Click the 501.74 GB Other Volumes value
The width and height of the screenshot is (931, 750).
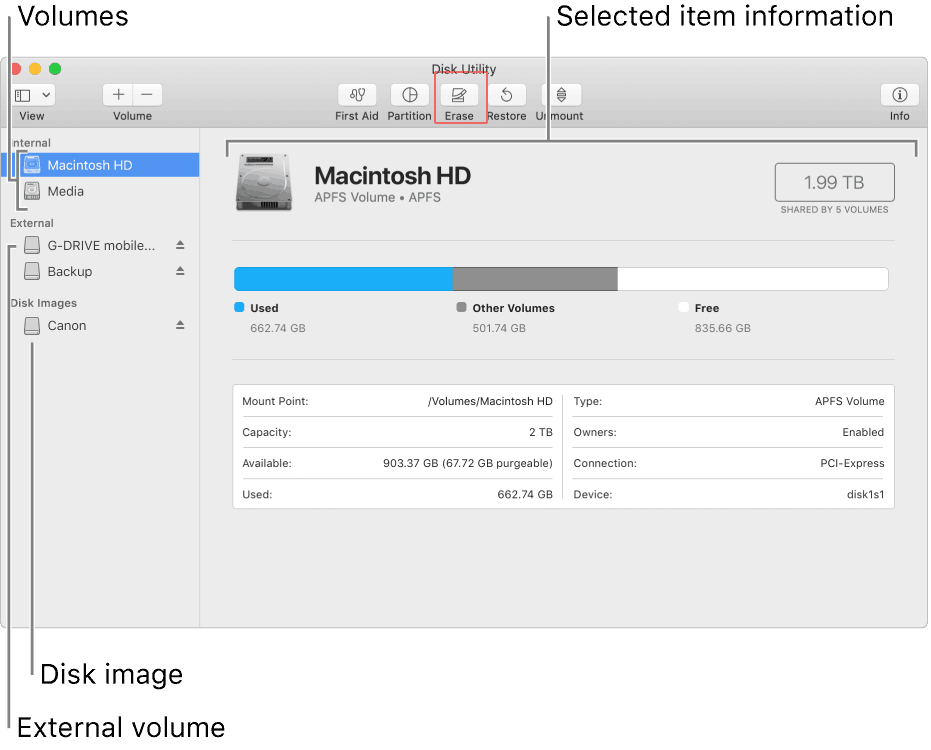[499, 328]
